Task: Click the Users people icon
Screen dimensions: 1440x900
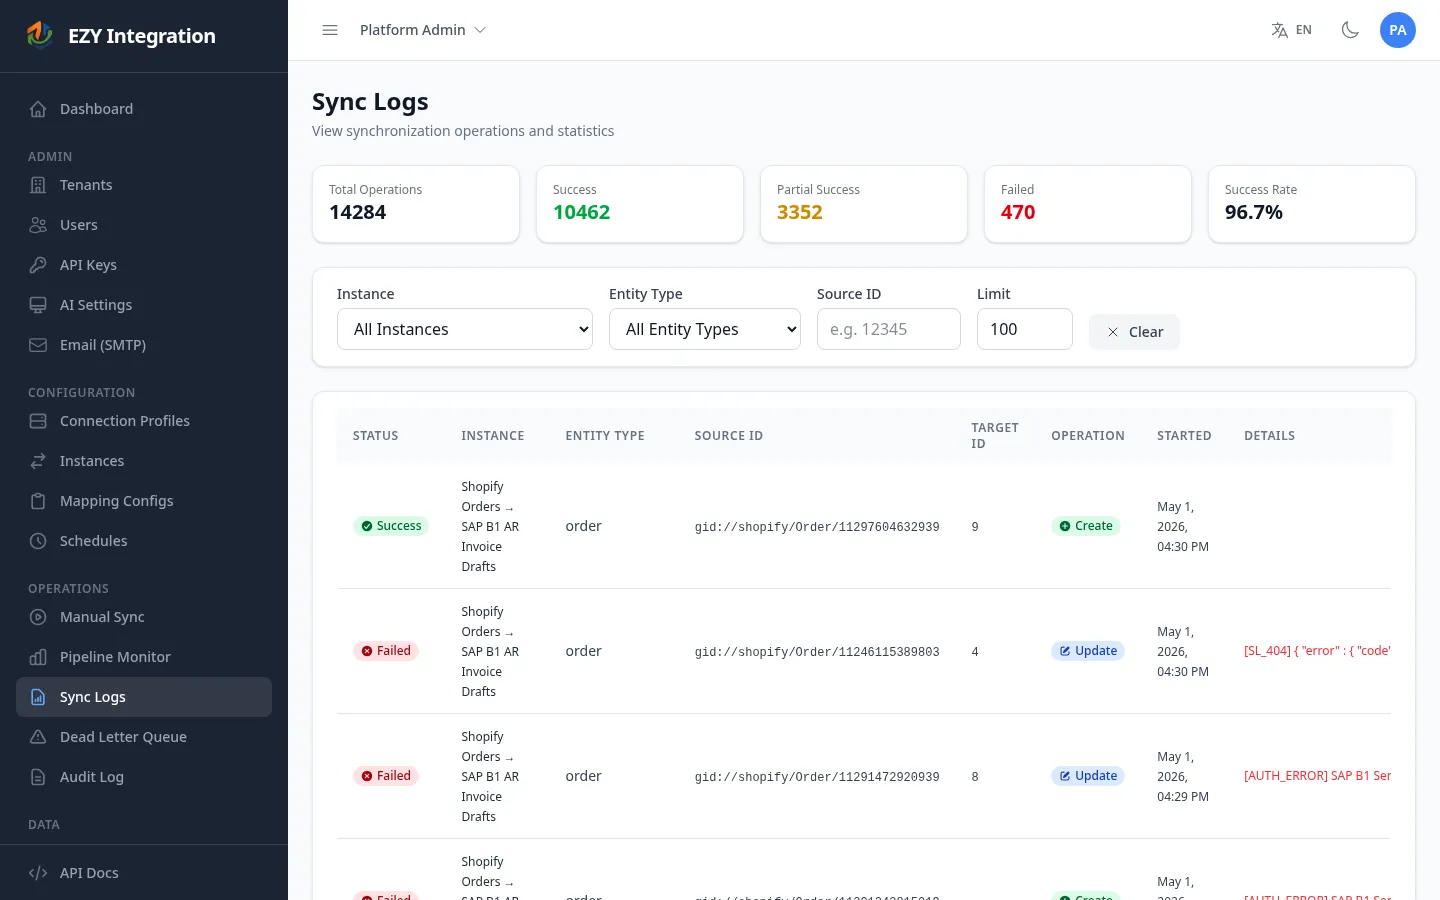Action: point(38,225)
